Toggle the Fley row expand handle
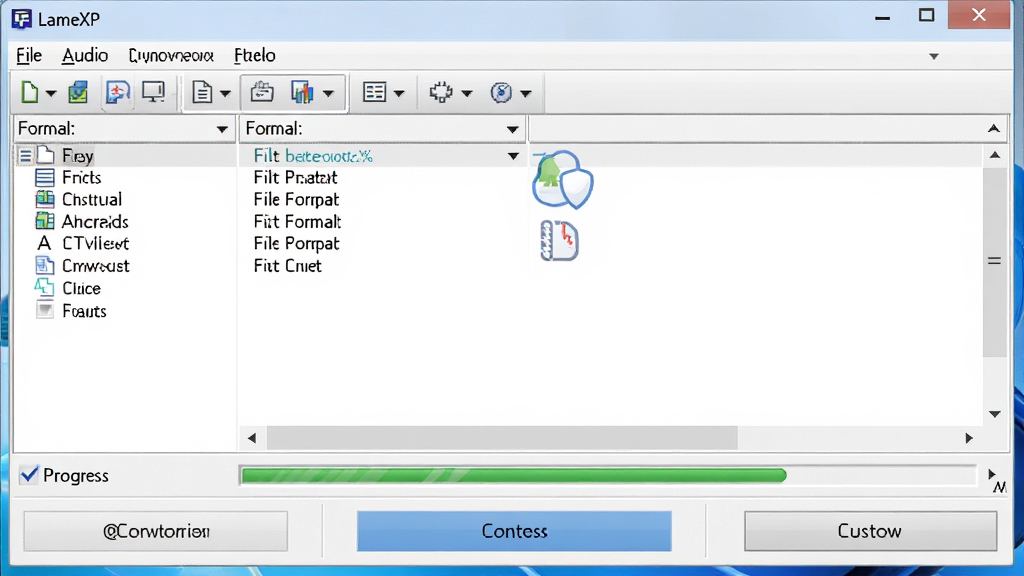 pos(25,155)
